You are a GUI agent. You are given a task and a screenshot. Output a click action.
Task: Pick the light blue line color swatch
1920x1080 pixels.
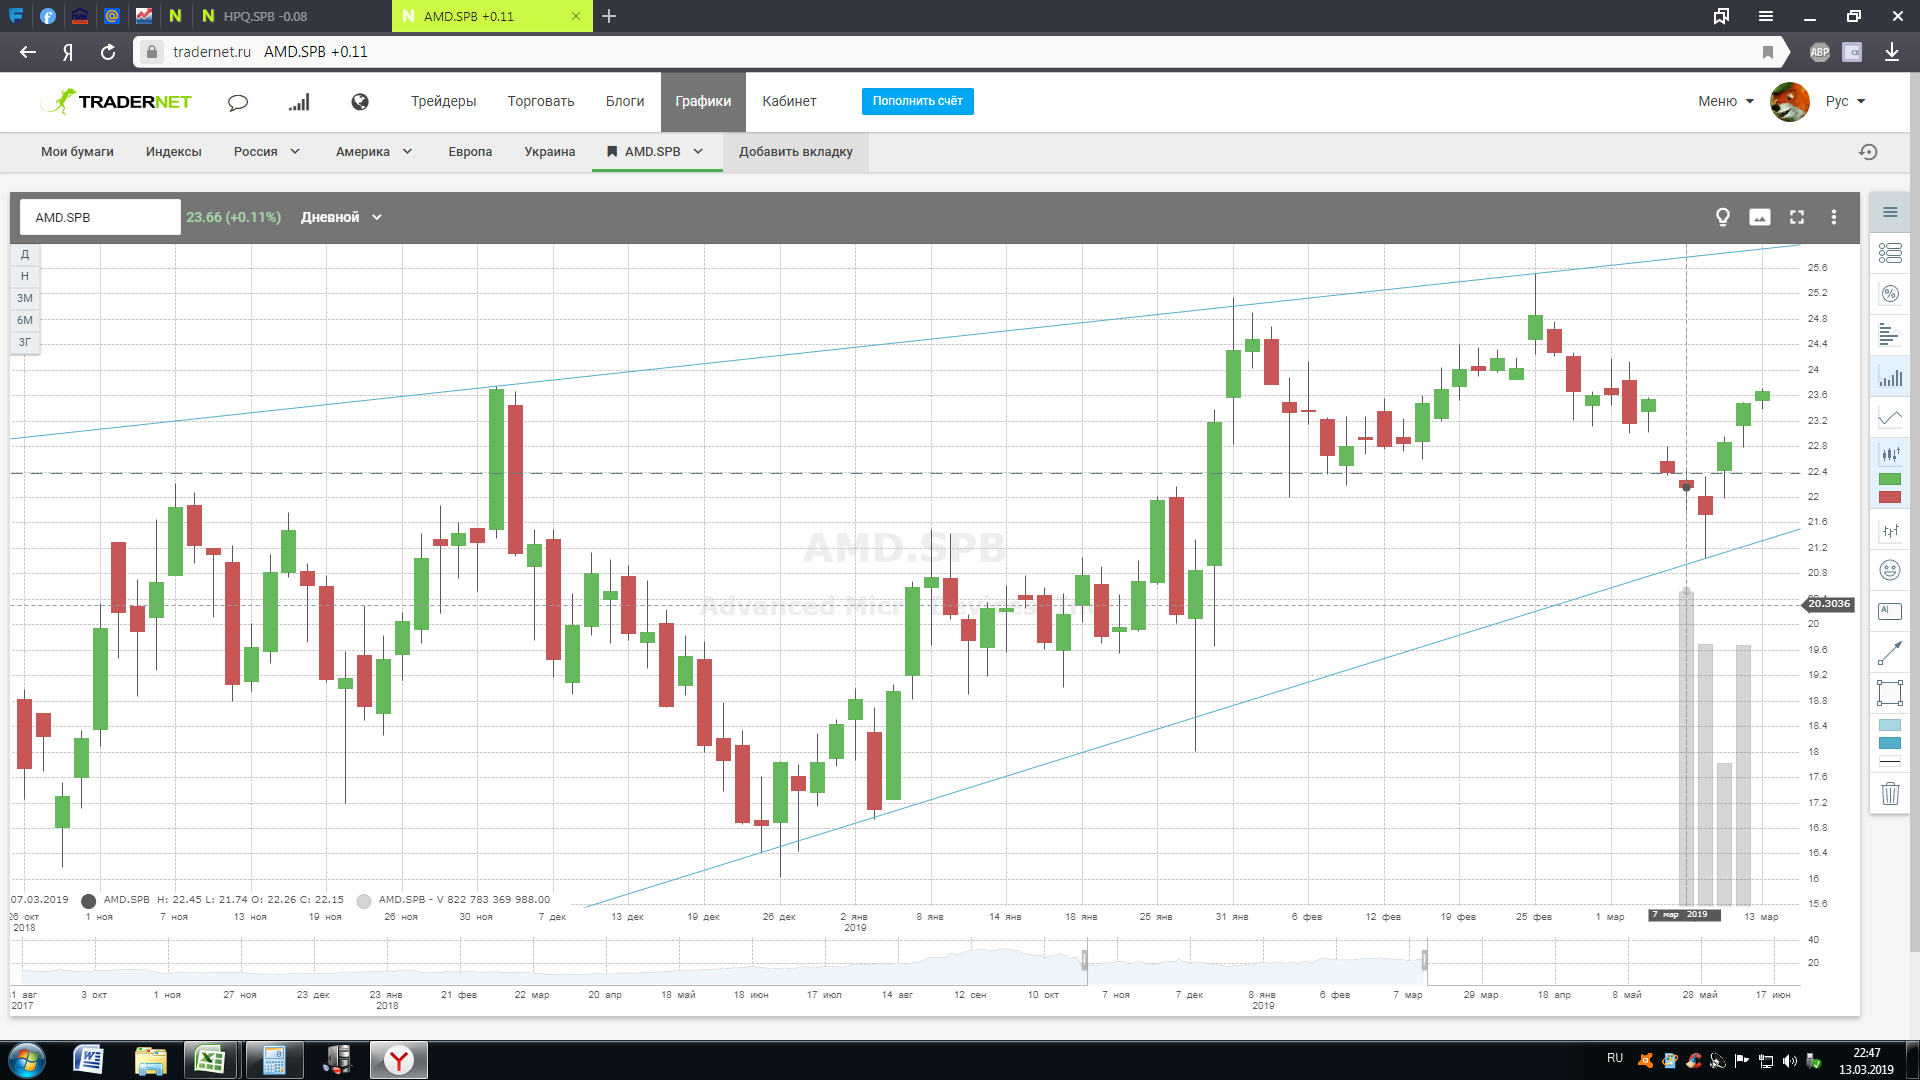[x=1890, y=725]
